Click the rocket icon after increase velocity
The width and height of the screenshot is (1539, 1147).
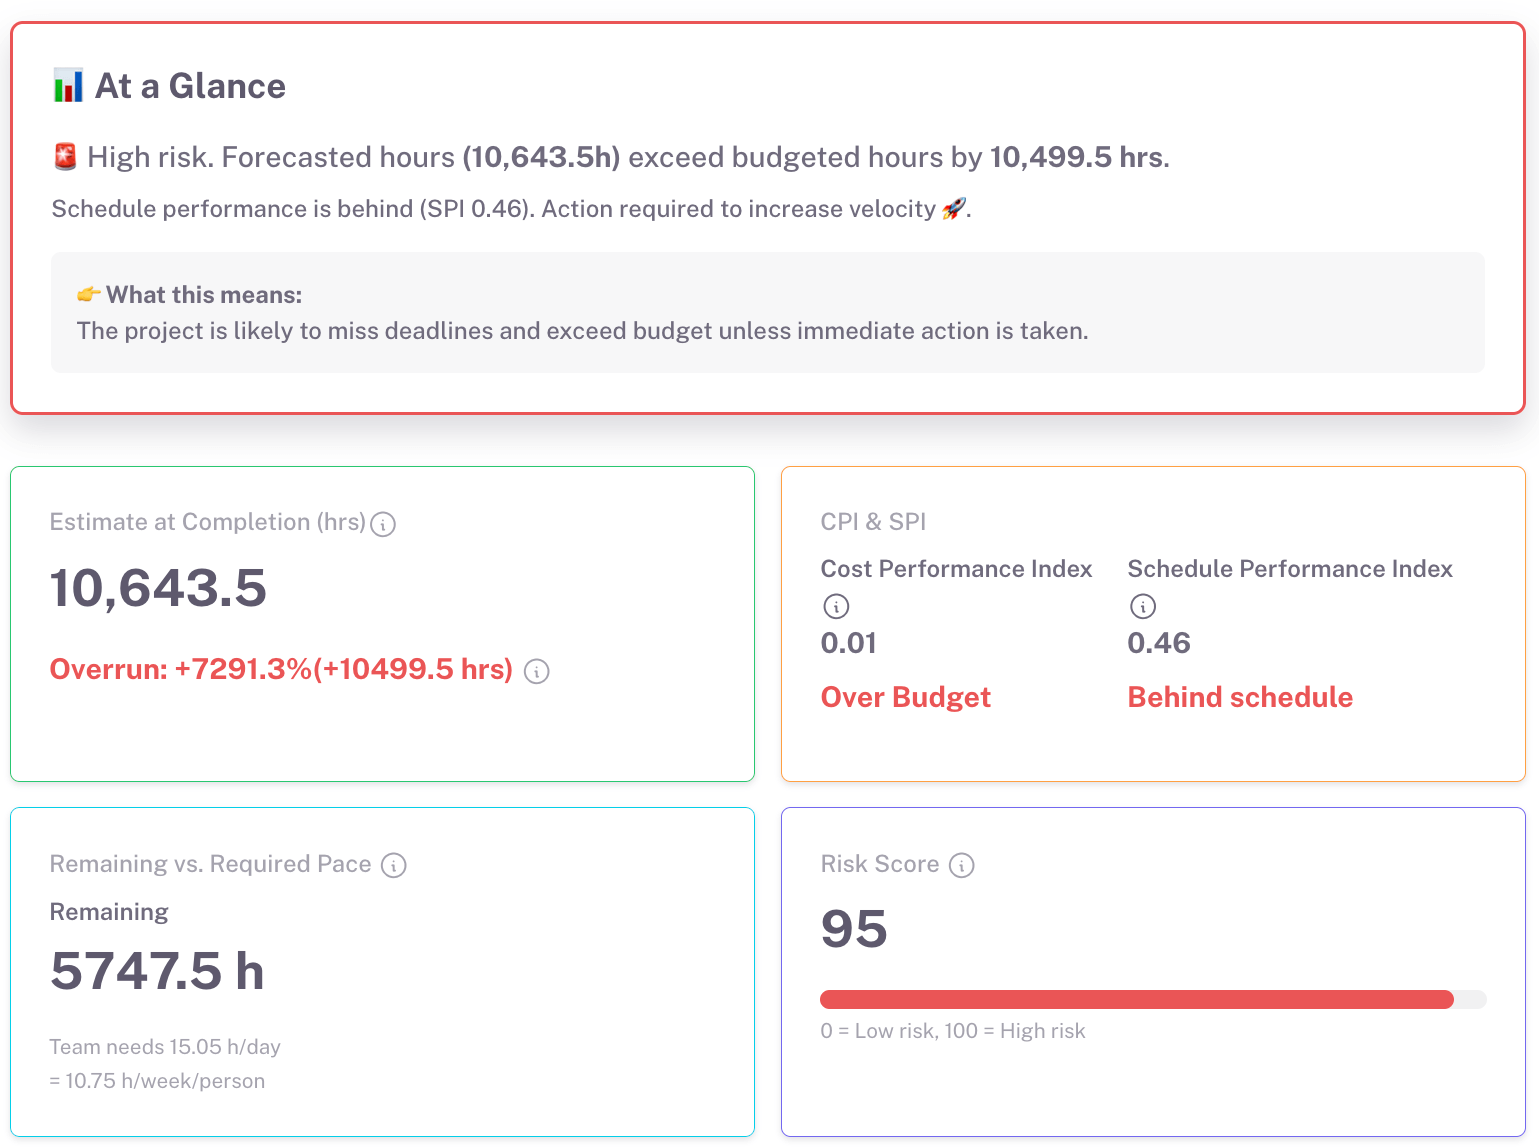tap(954, 208)
